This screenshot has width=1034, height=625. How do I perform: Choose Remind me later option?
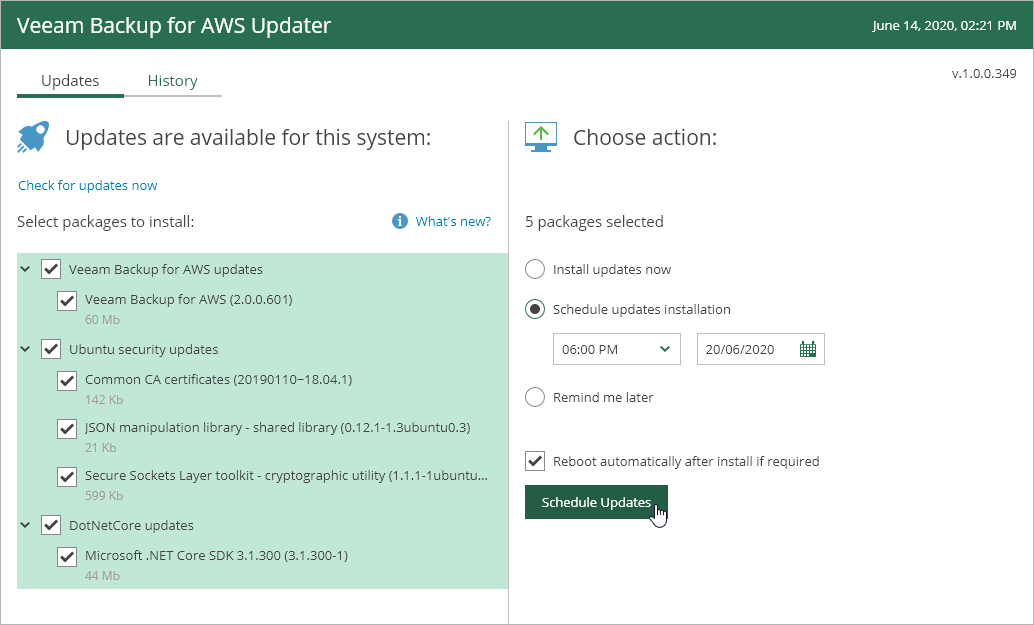(535, 397)
